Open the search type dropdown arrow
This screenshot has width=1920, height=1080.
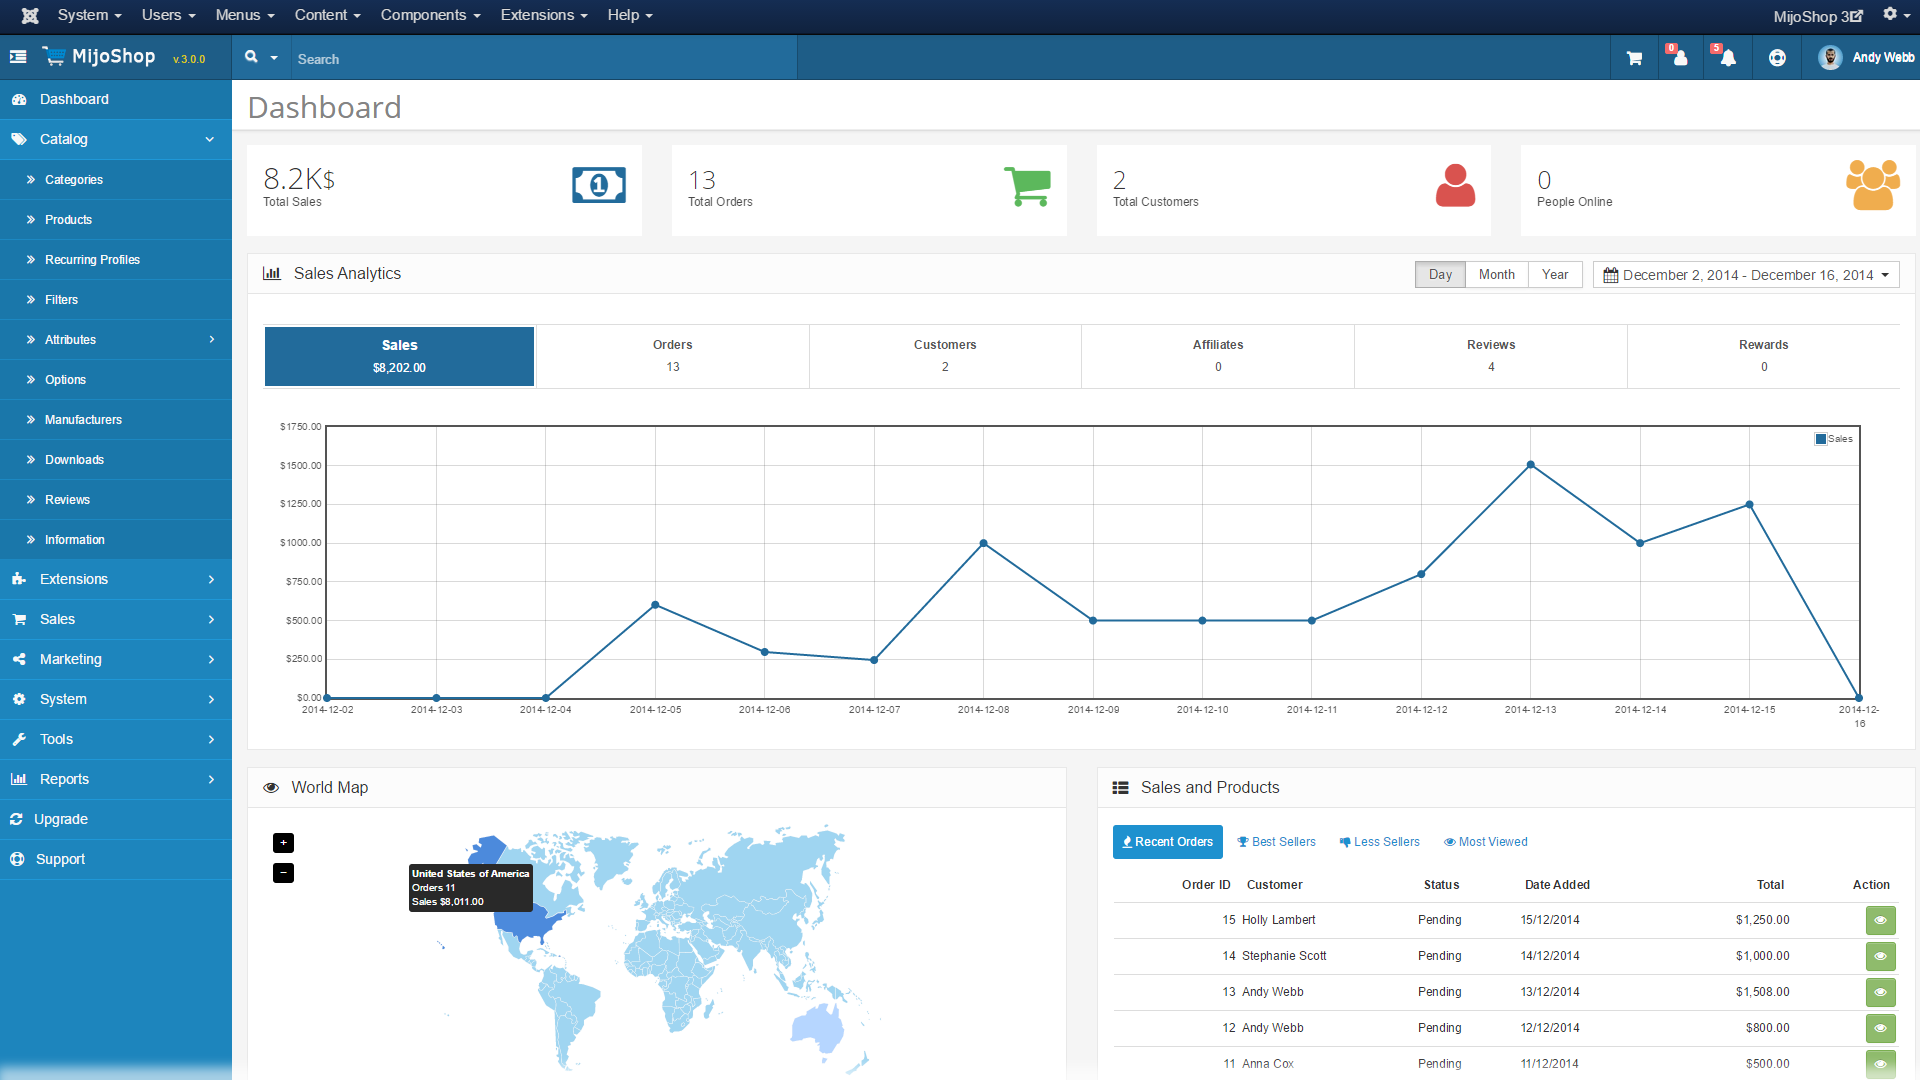[274, 58]
